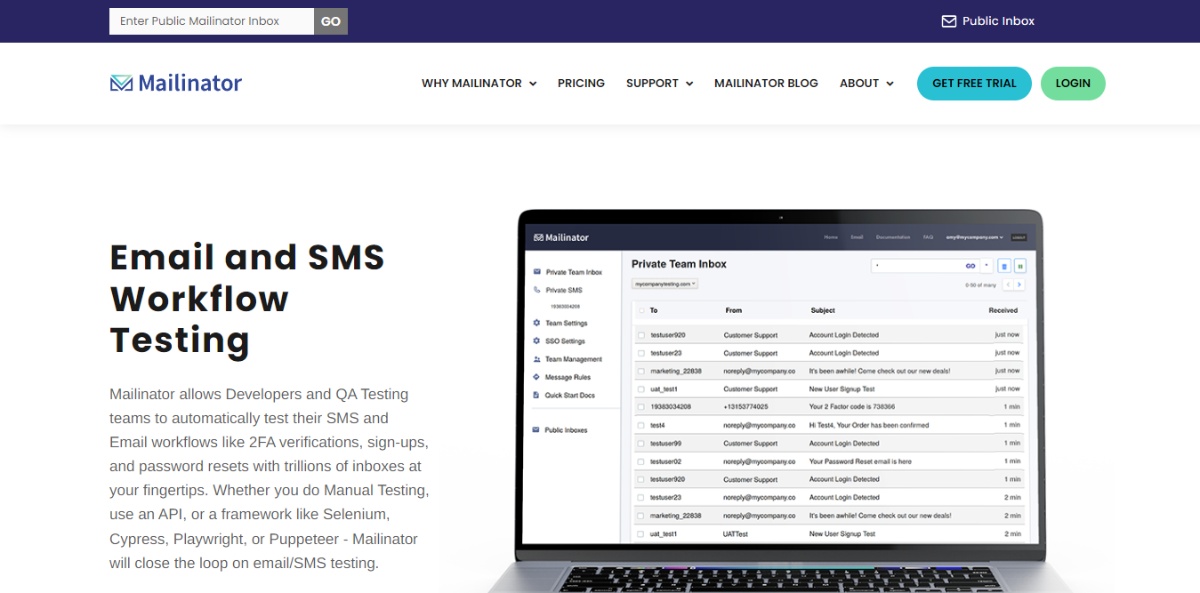Select FAQ in the laptop screenshot header
Screen dimensions: 1200x593
[x=928, y=237]
